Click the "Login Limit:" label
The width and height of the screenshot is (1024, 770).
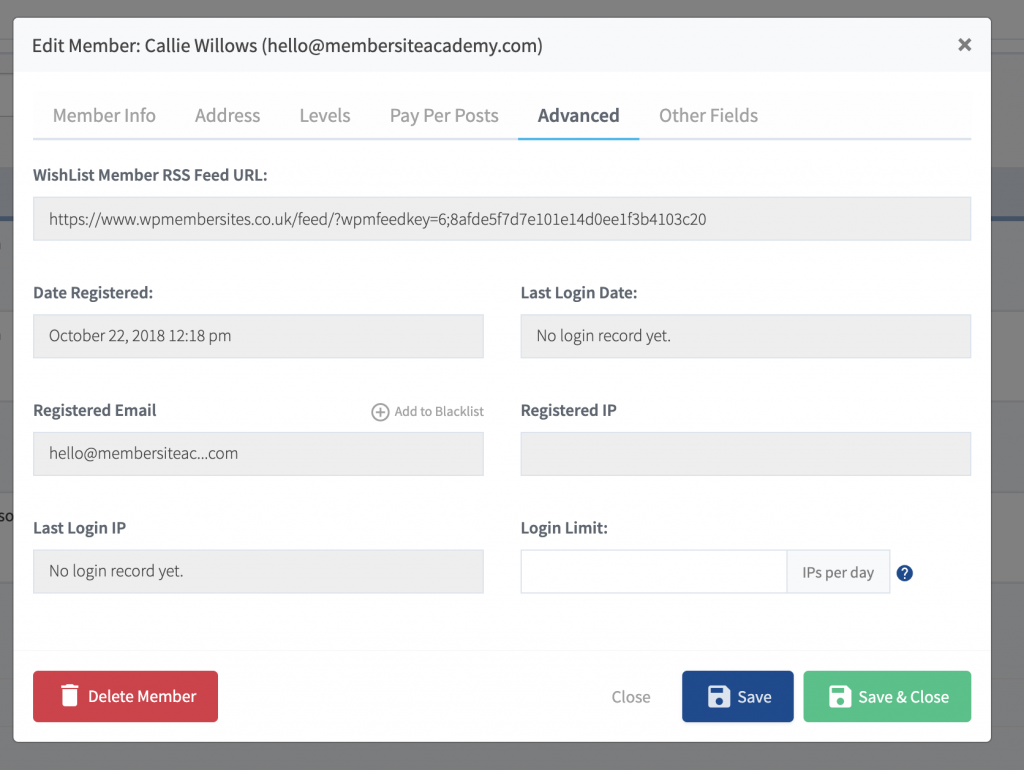564,528
